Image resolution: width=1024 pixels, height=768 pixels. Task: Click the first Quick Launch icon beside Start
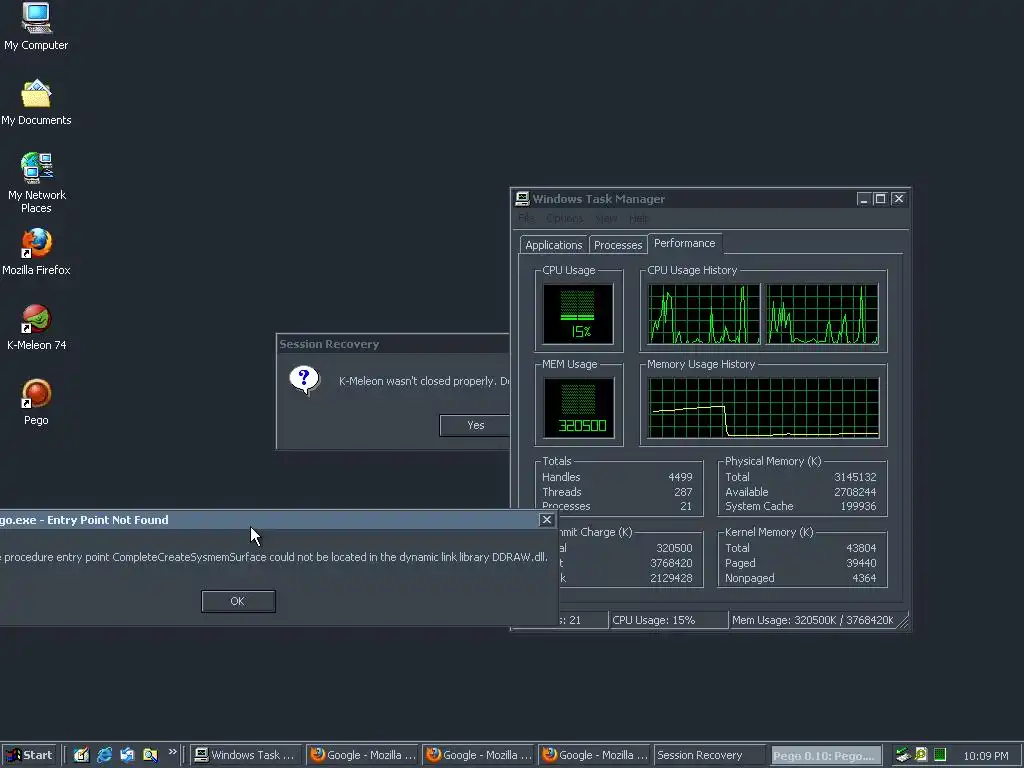82,755
